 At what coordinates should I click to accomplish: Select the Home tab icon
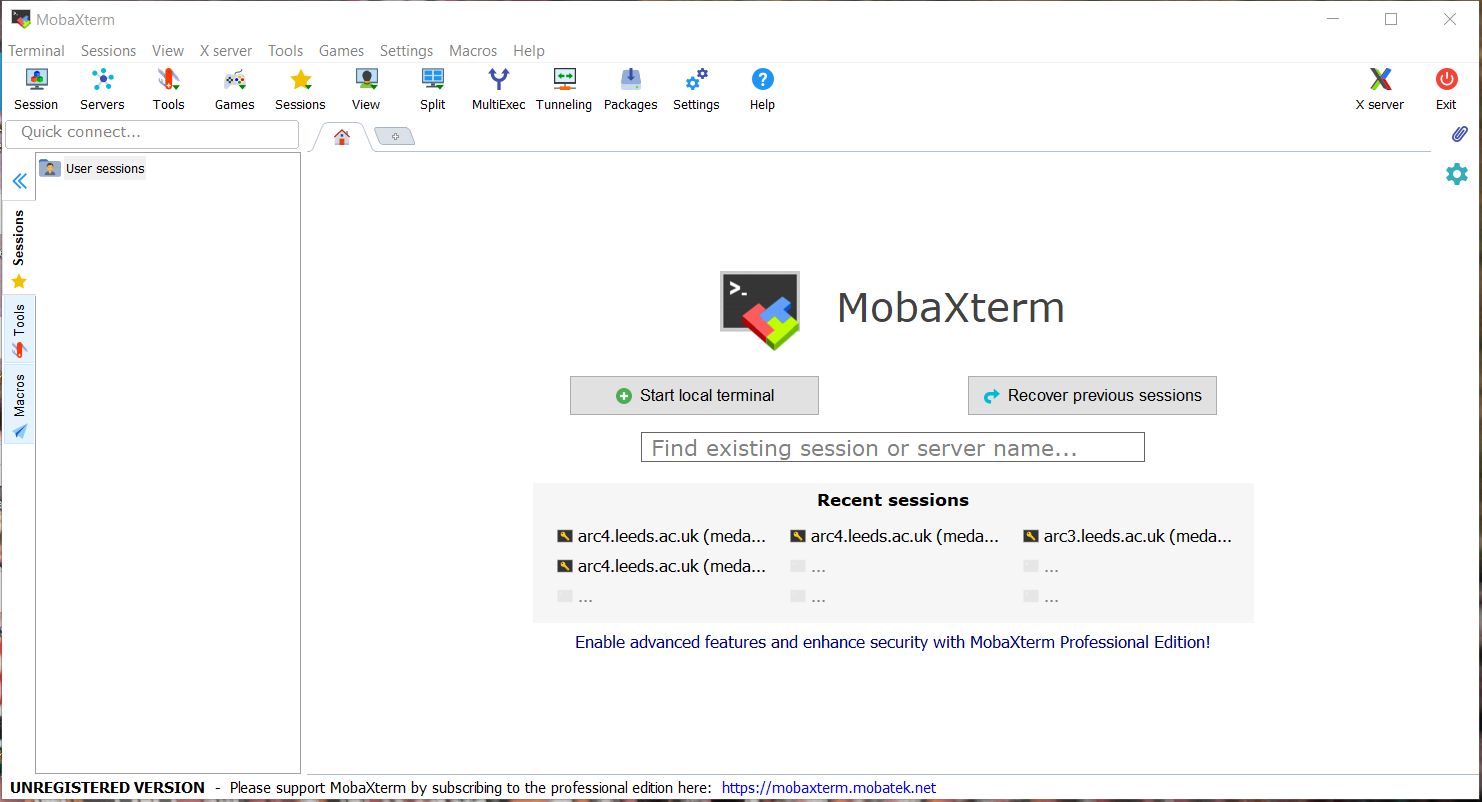[x=342, y=137]
